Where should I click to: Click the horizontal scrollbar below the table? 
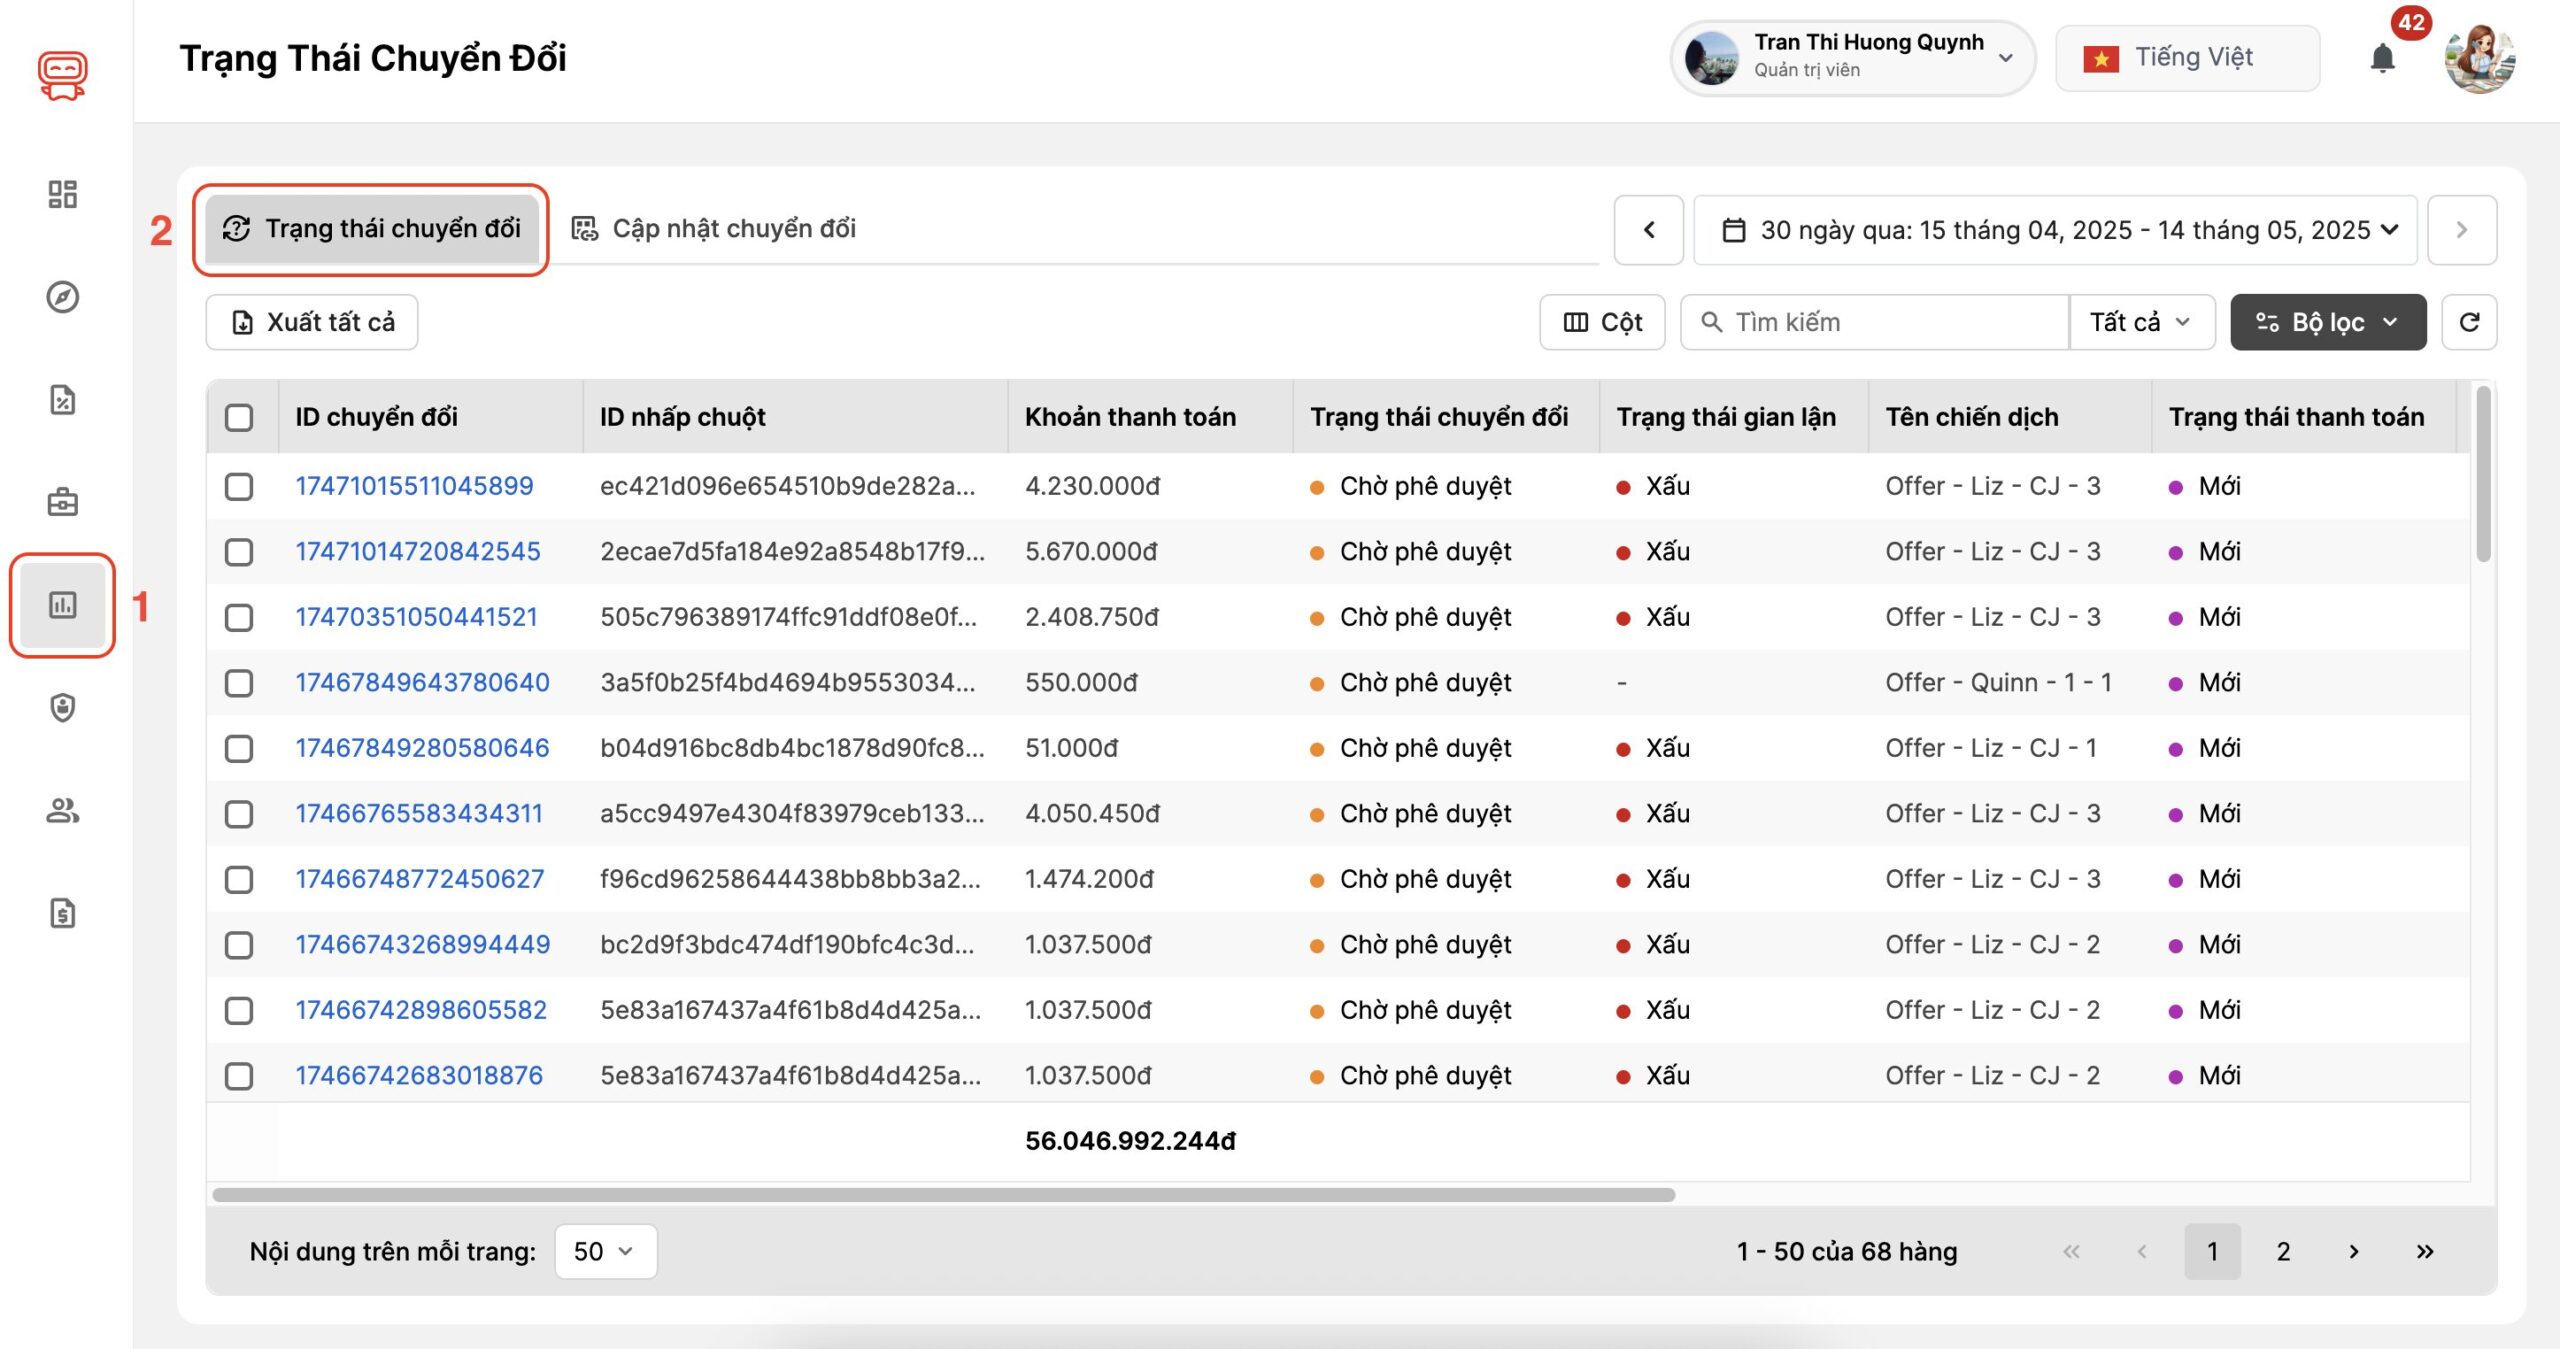pos(942,1195)
